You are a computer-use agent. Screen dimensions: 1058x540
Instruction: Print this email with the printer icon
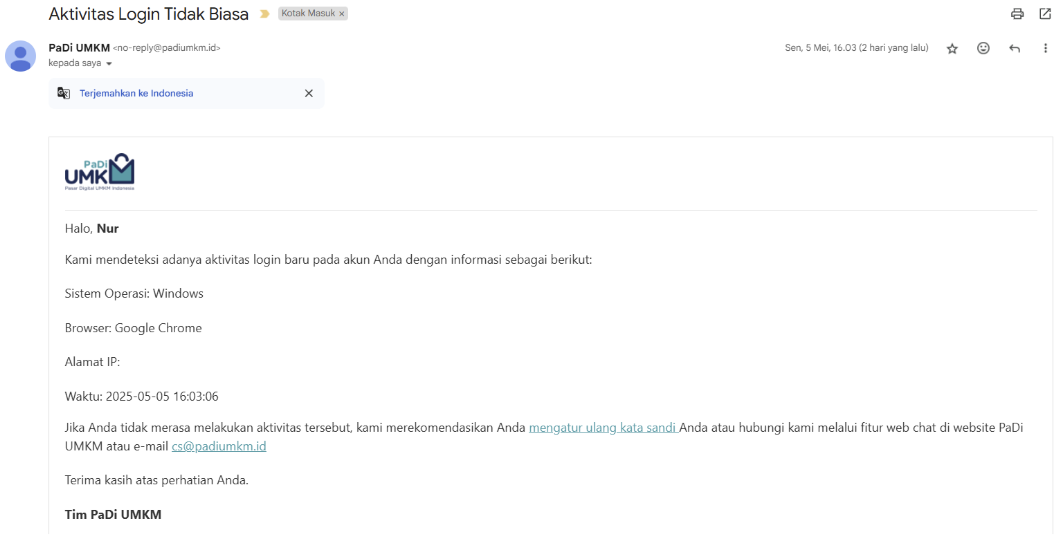click(1017, 14)
